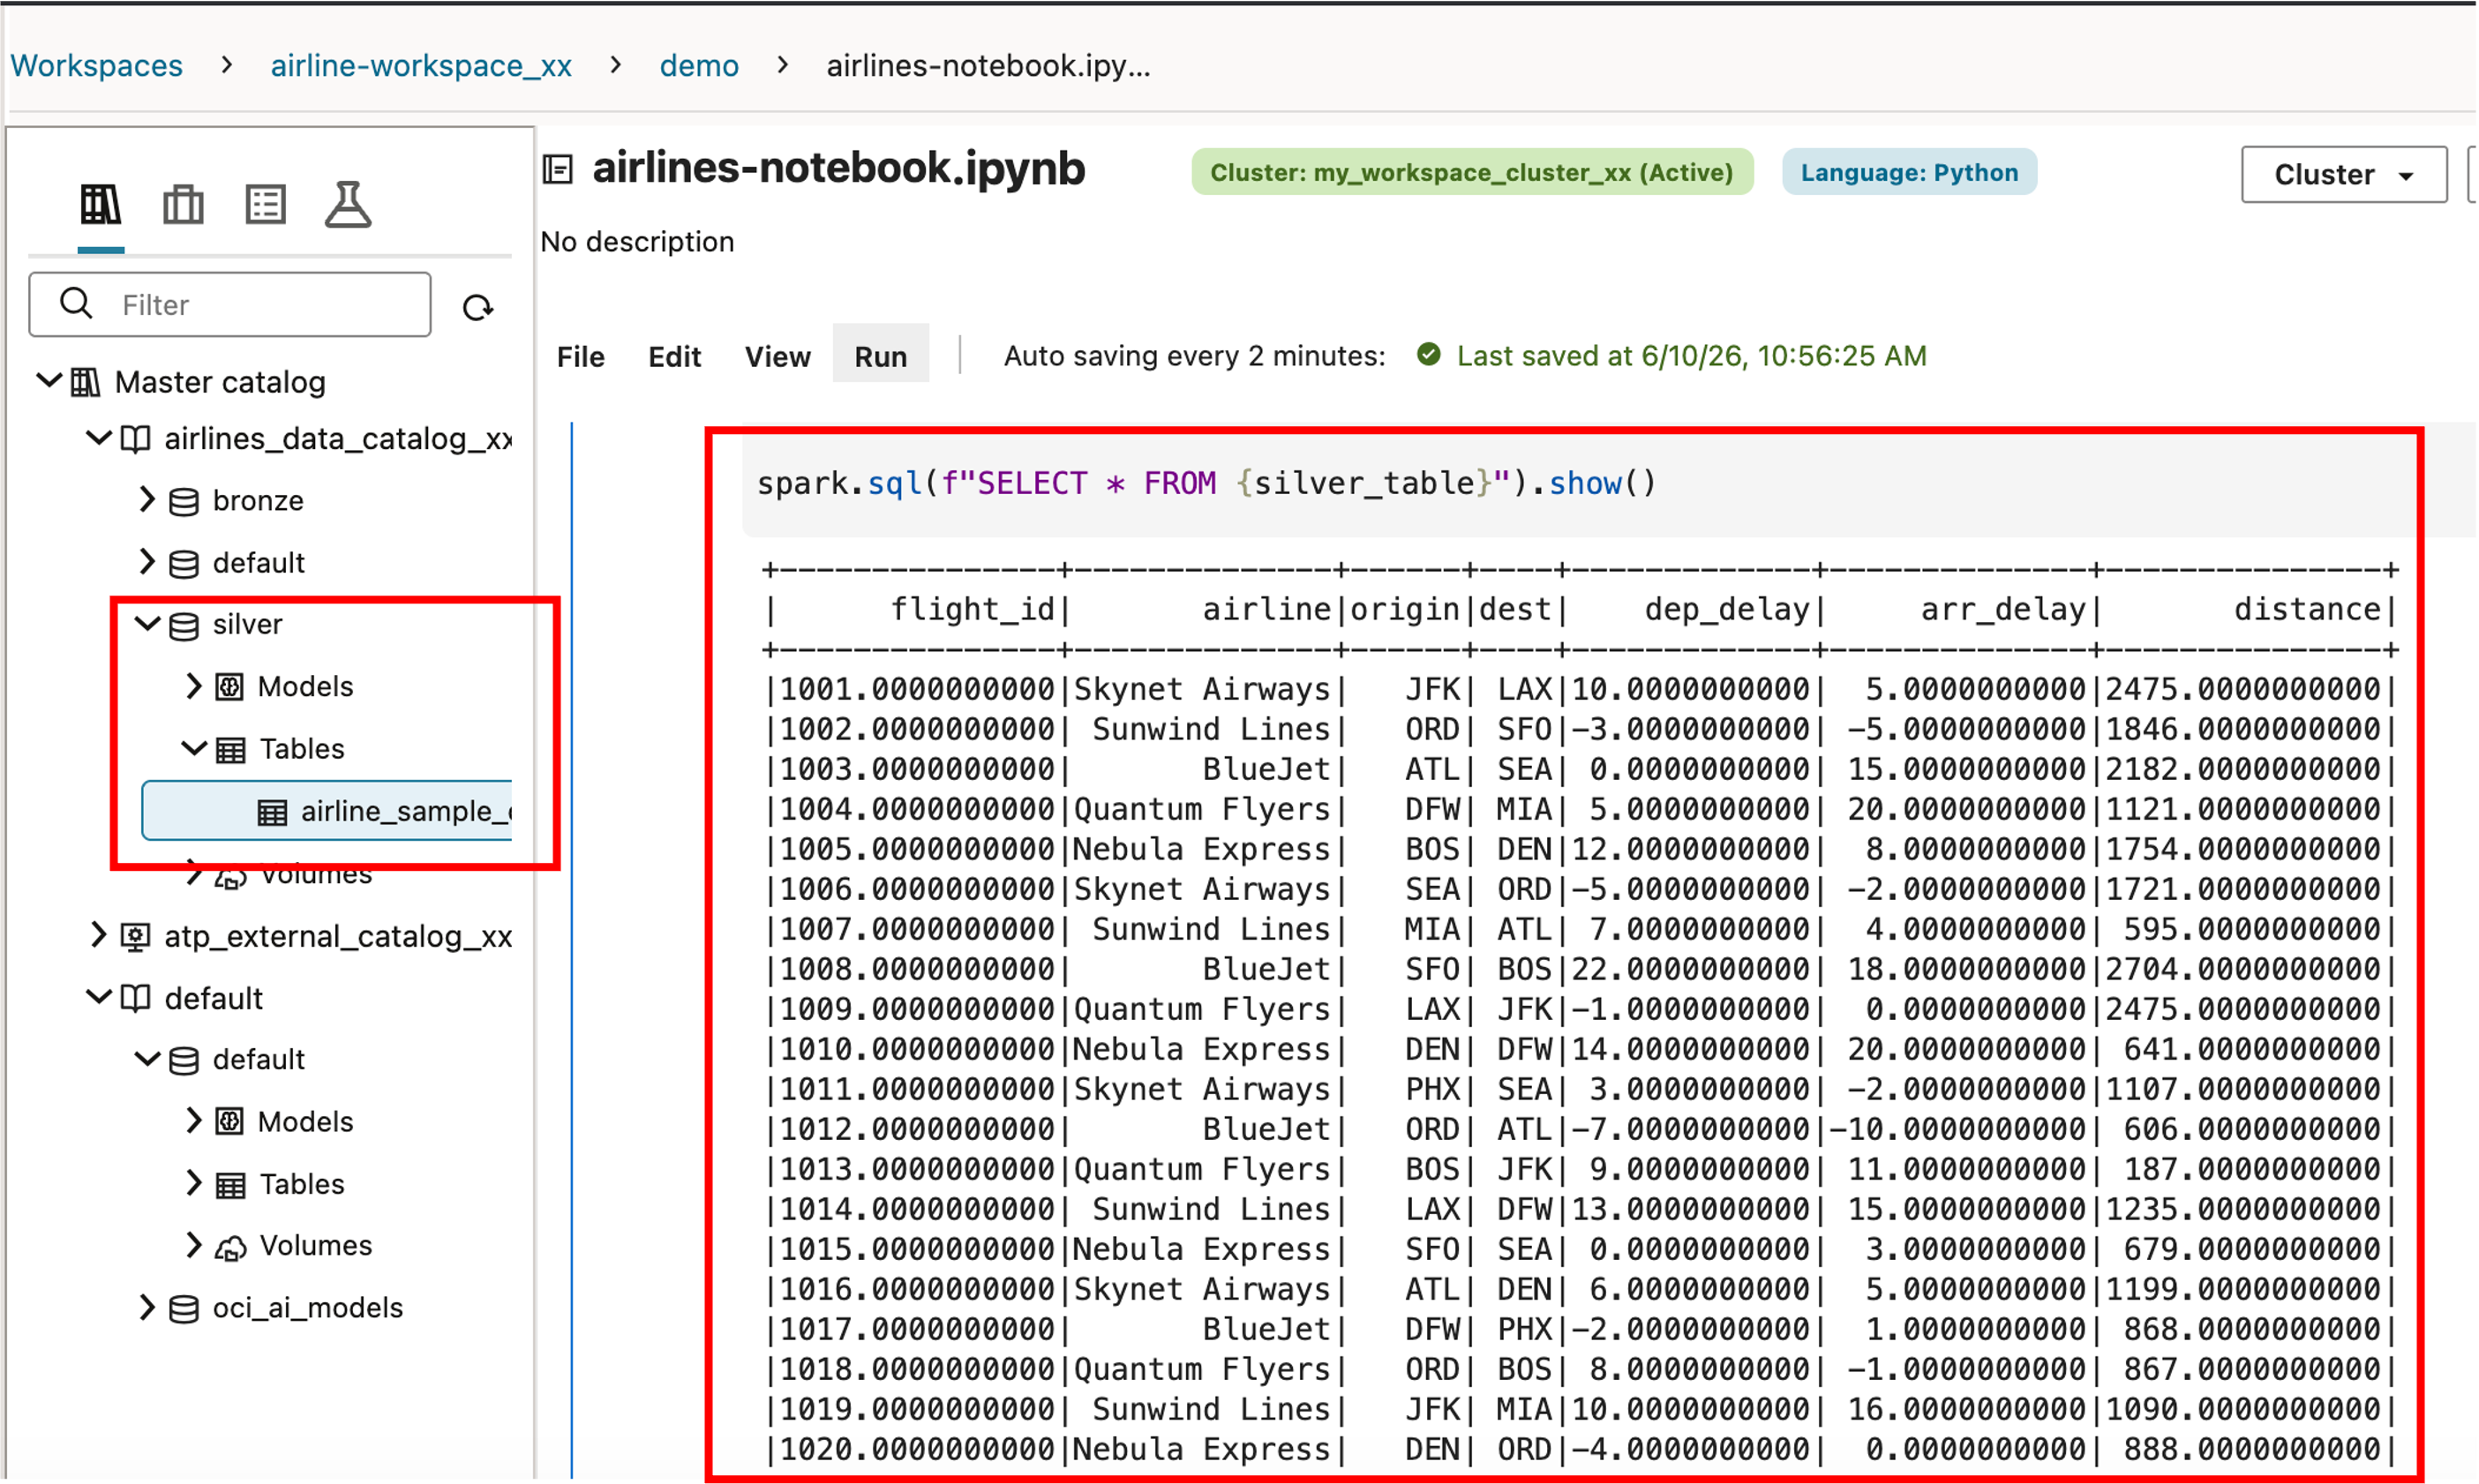The height and width of the screenshot is (1484, 2479).
Task: Click the magnifier search icon in Filter
Action: click(x=76, y=303)
